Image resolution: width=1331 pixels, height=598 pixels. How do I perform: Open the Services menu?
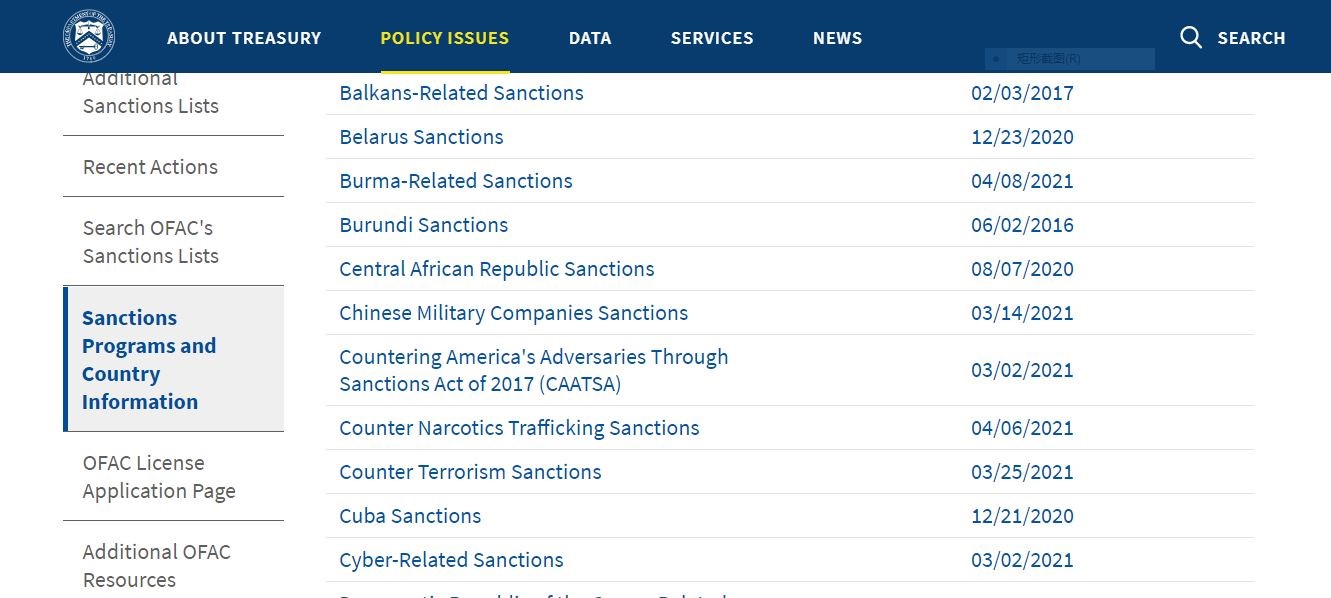[x=712, y=38]
